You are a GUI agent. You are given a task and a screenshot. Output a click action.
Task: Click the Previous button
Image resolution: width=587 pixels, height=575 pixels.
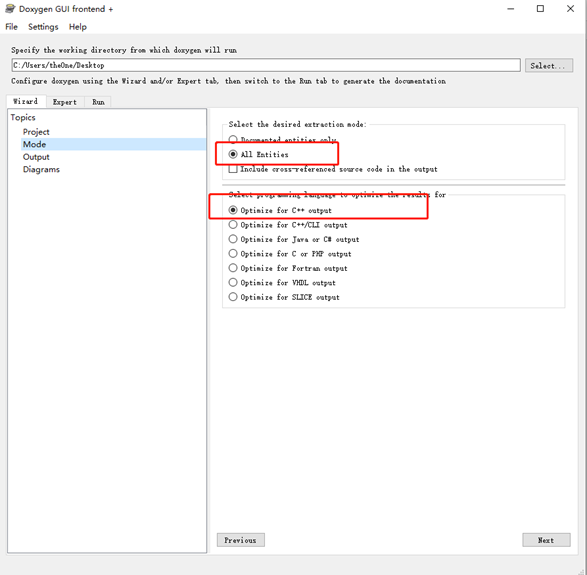coord(241,540)
